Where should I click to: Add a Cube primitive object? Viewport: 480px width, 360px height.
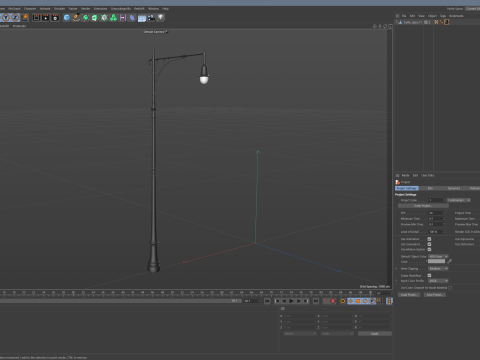coord(67,18)
